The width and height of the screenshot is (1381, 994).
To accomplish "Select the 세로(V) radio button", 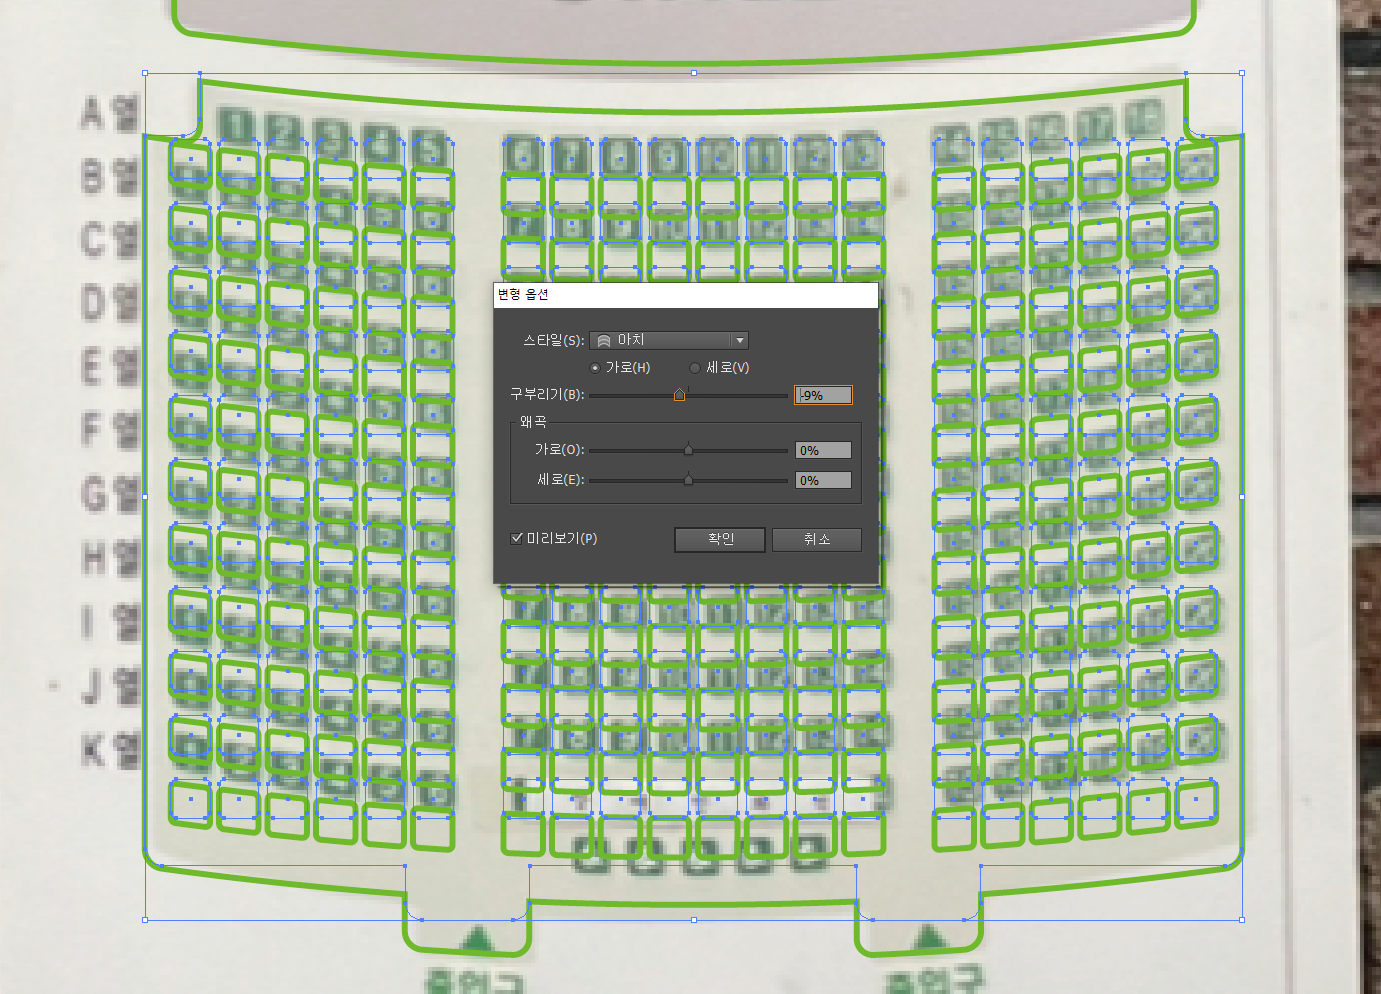I will [x=695, y=368].
